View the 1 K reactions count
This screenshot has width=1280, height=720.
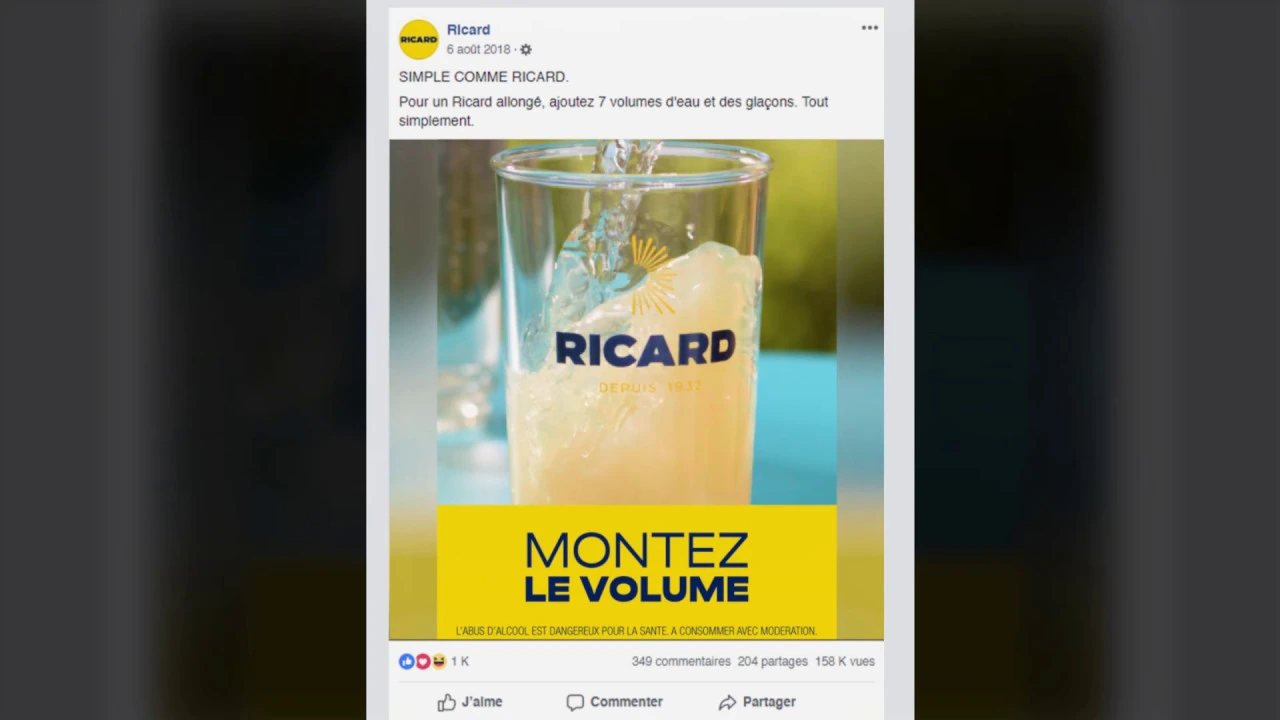pos(460,661)
